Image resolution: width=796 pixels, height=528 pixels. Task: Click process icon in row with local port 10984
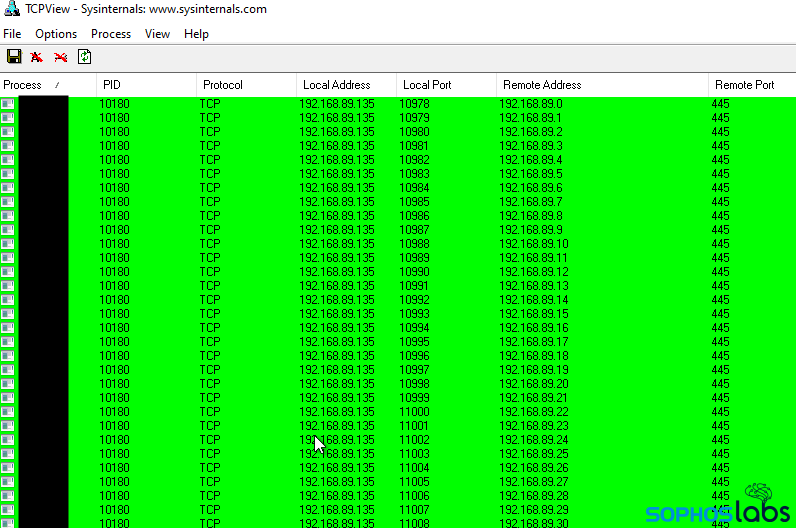(8, 188)
